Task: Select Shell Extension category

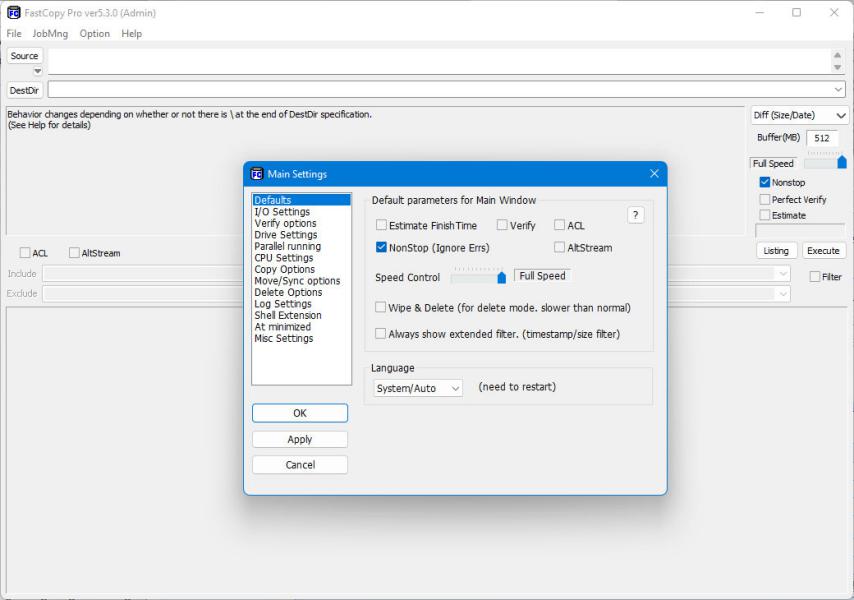Action: pyautogui.click(x=301, y=315)
